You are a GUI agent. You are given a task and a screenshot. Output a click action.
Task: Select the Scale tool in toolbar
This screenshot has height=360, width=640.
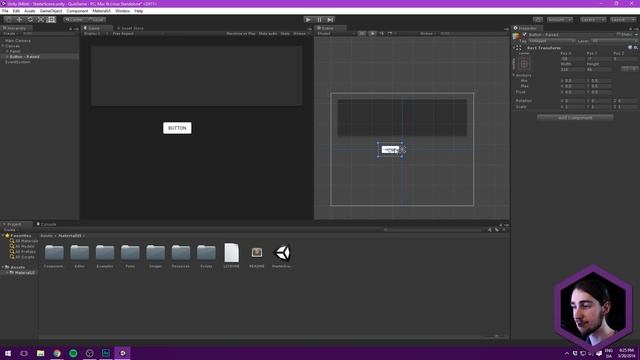40,20
